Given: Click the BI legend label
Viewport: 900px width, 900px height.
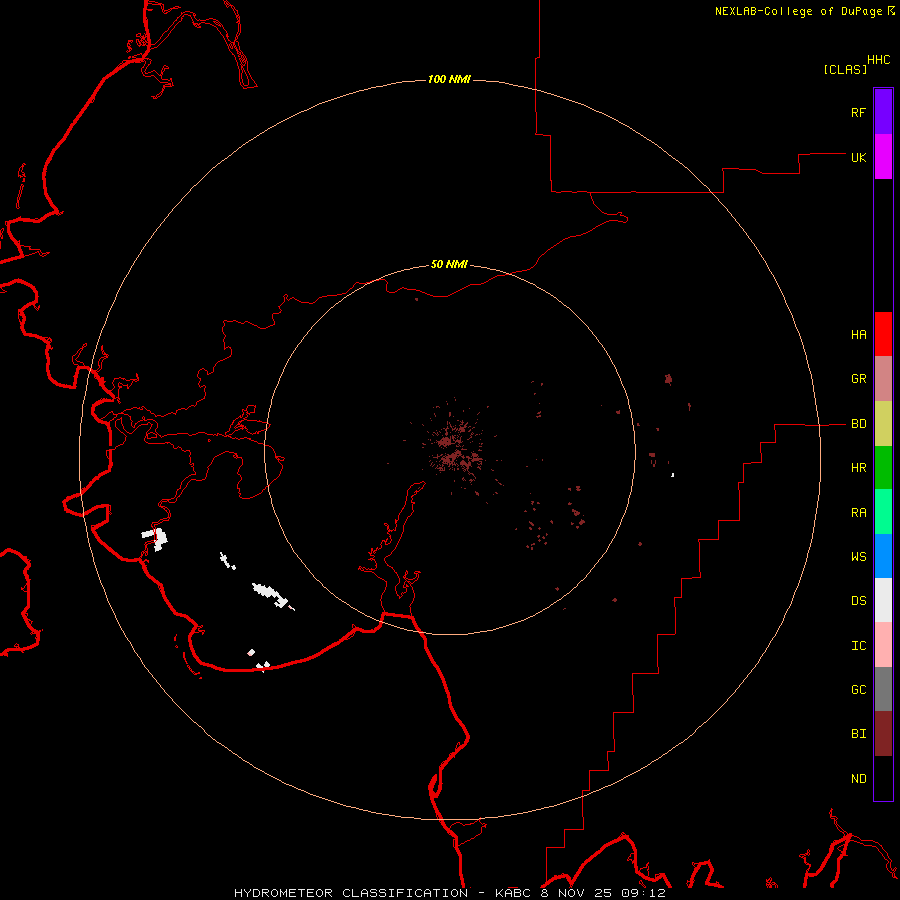Looking at the screenshot, I should 859,734.
